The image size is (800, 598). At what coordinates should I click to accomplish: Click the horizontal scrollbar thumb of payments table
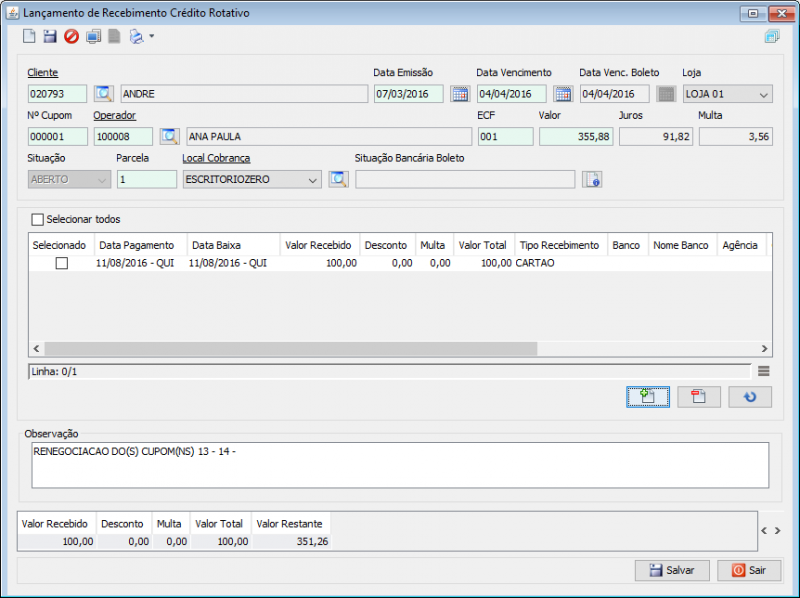[x=291, y=349]
